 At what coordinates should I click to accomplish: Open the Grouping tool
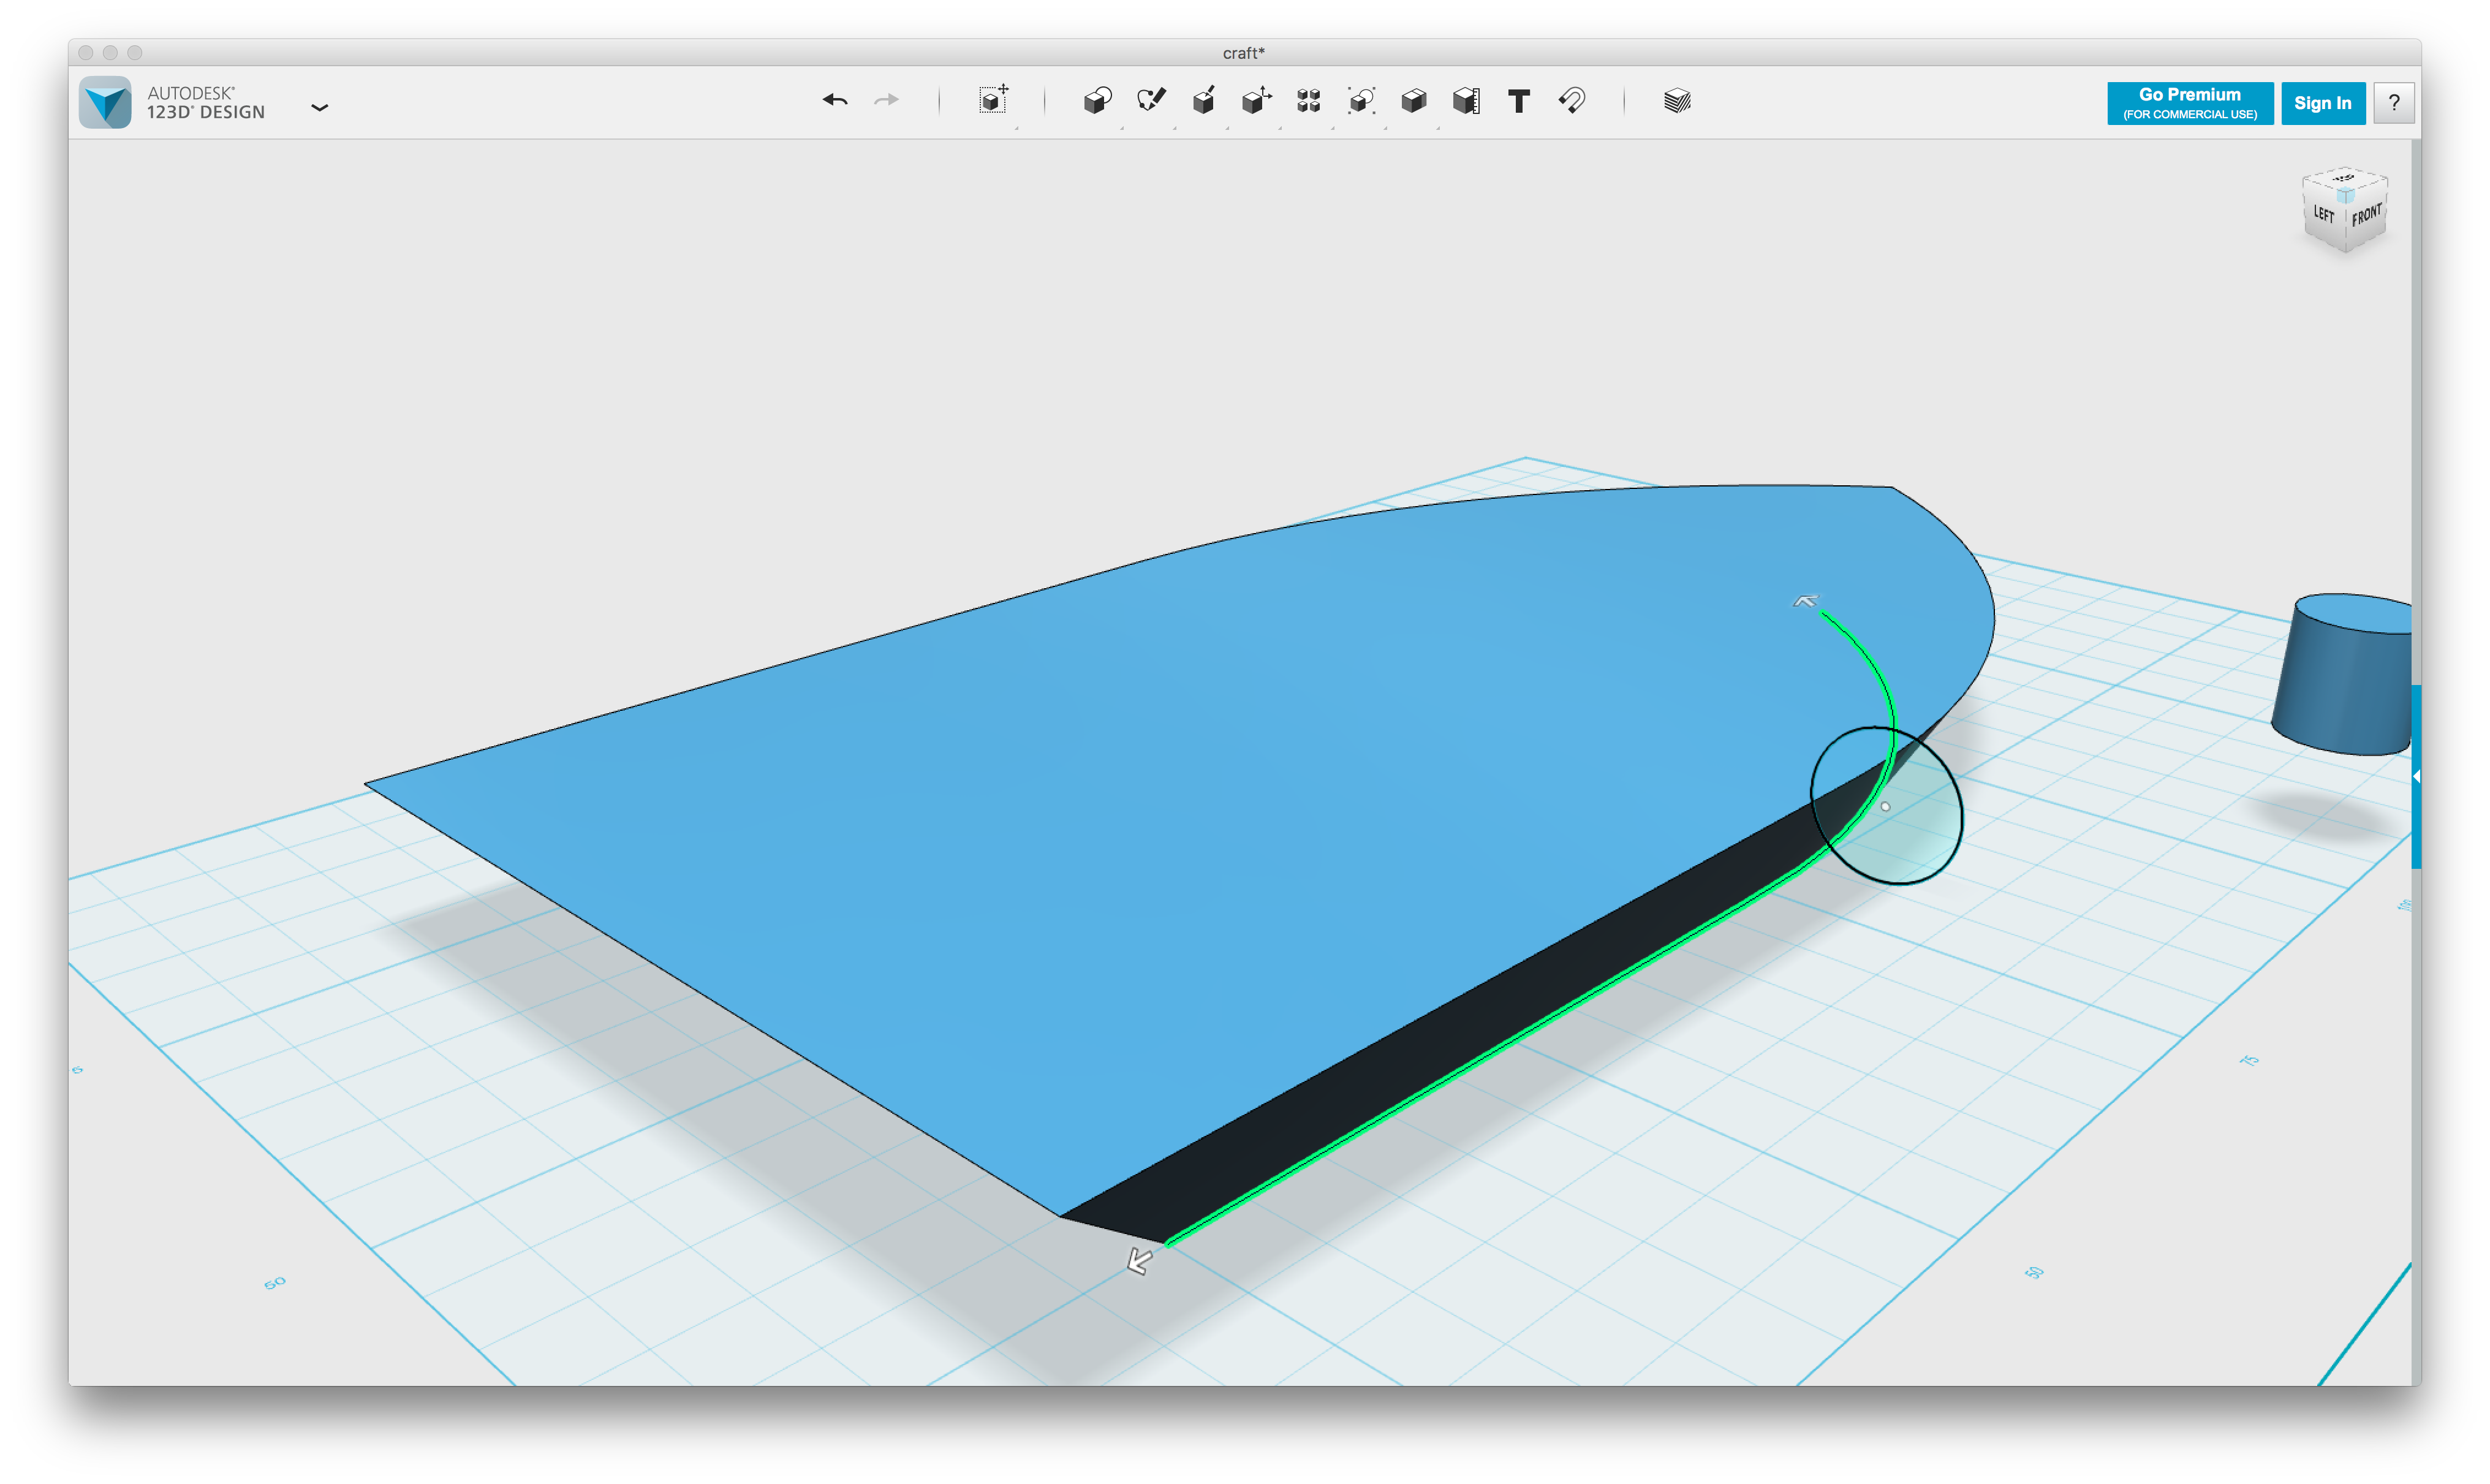click(1361, 100)
